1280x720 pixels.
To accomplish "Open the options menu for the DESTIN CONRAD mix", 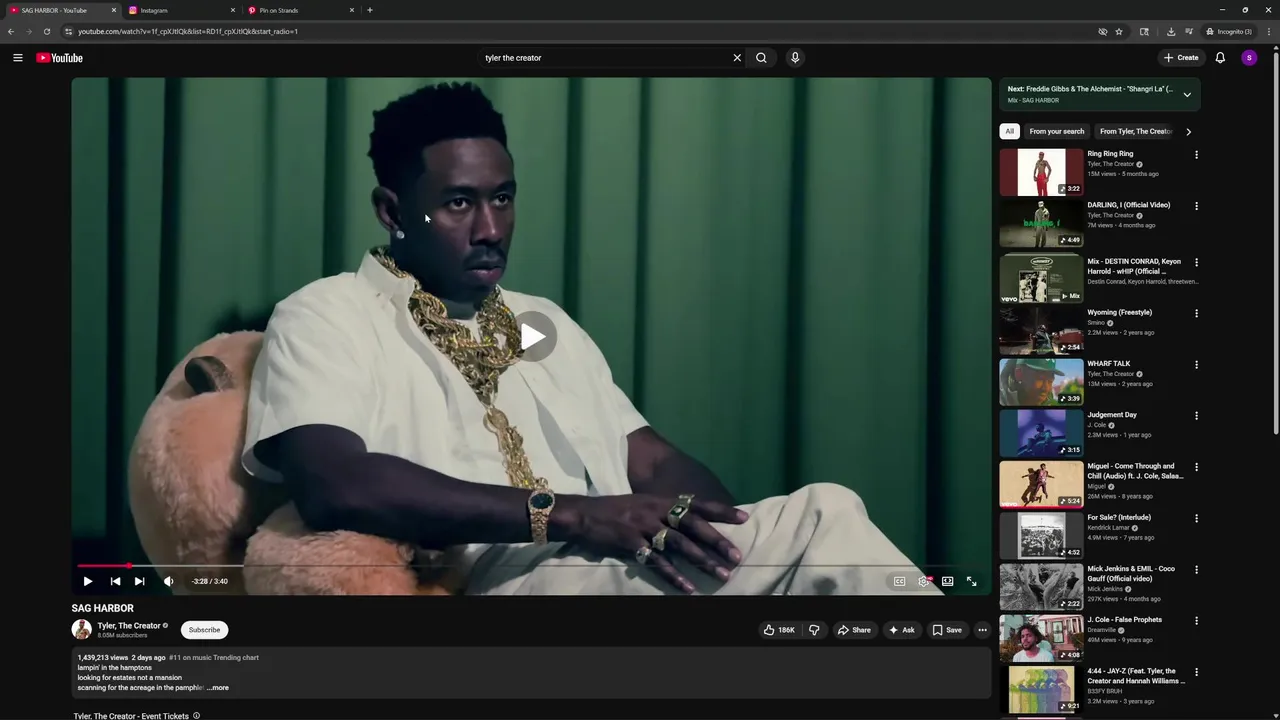I will [x=1196, y=262].
